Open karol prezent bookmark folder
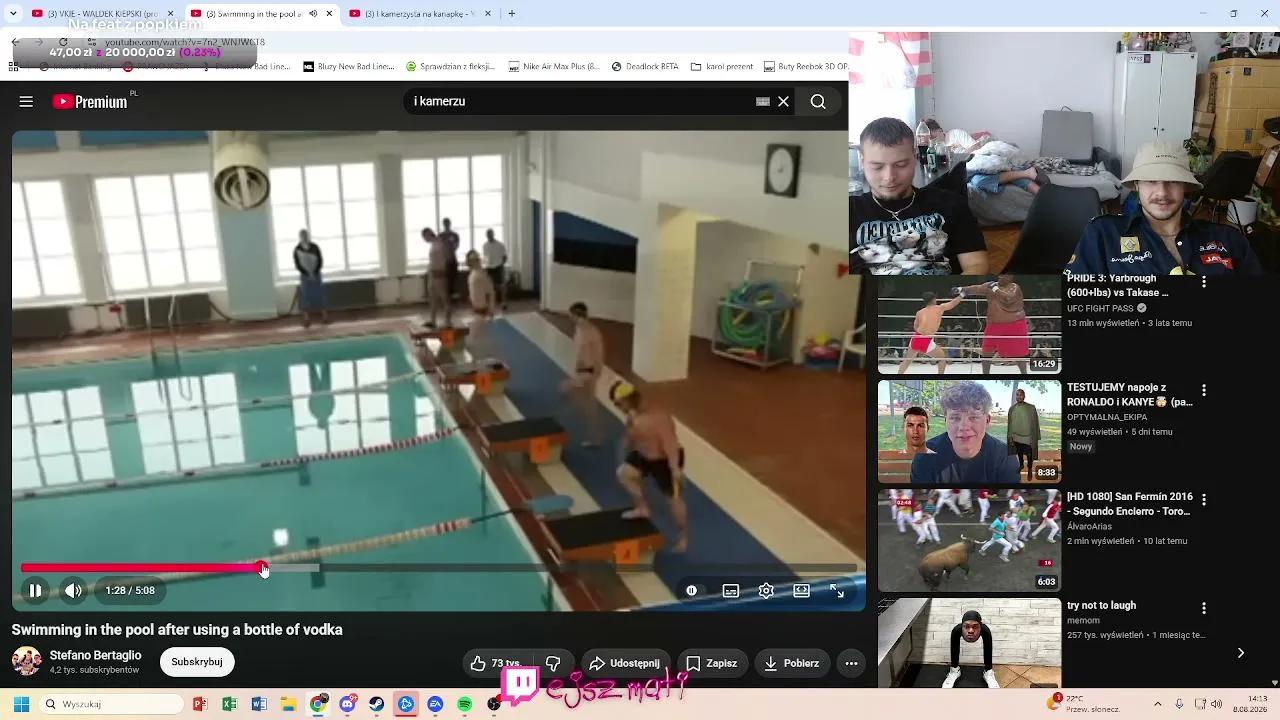 (722, 67)
